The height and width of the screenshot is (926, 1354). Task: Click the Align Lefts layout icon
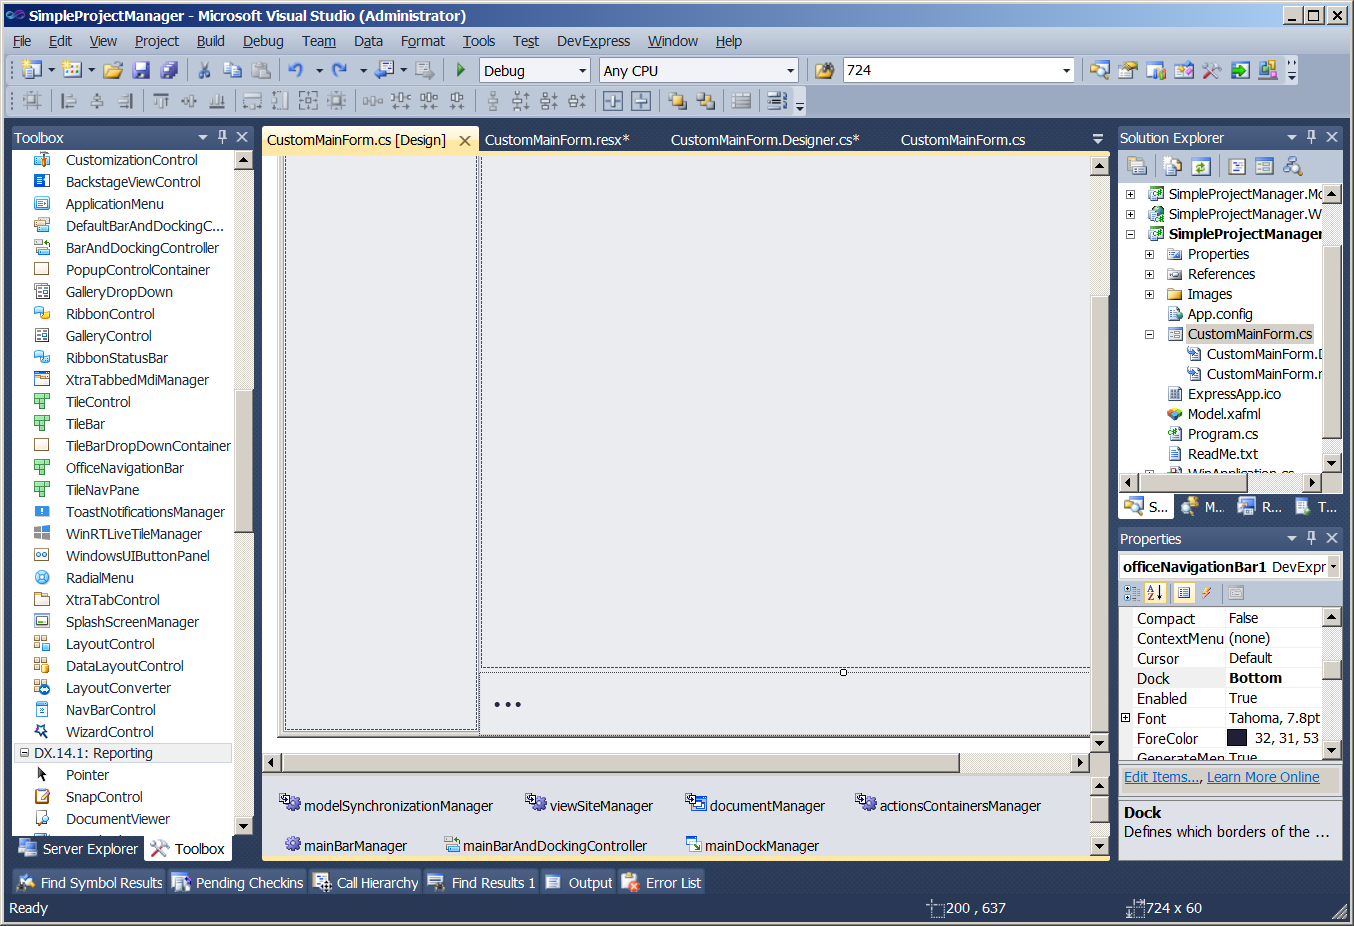pos(69,100)
